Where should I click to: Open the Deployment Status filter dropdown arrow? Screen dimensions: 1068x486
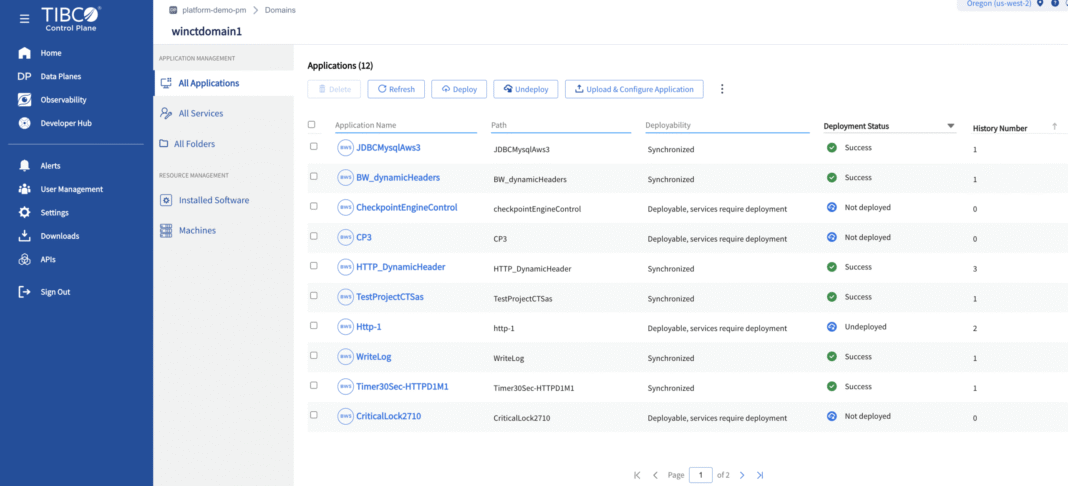pyautogui.click(x=950, y=127)
